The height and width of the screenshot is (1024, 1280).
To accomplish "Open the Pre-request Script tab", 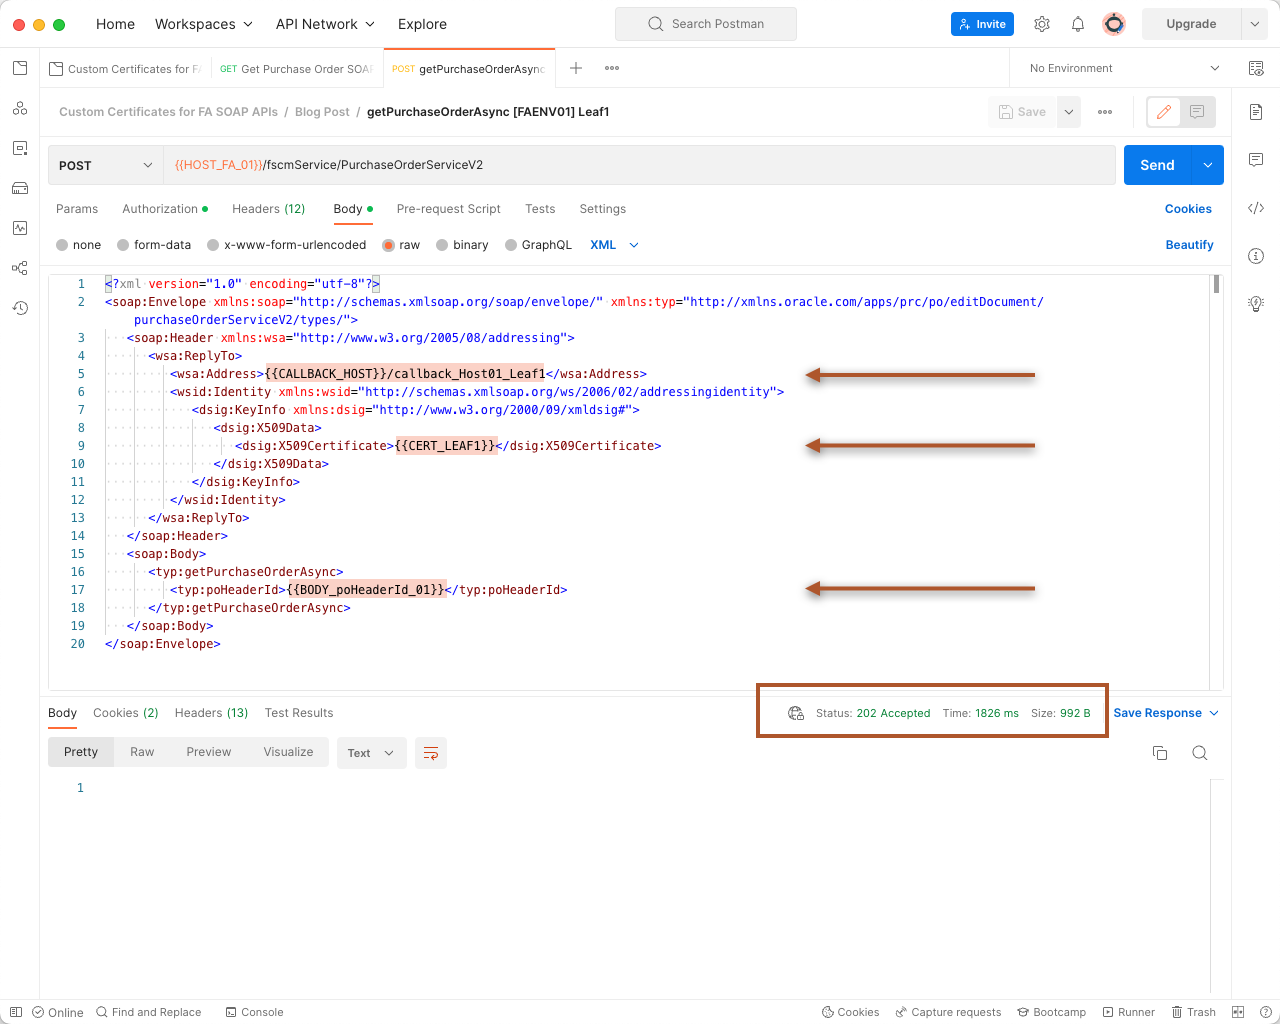I will click(448, 209).
